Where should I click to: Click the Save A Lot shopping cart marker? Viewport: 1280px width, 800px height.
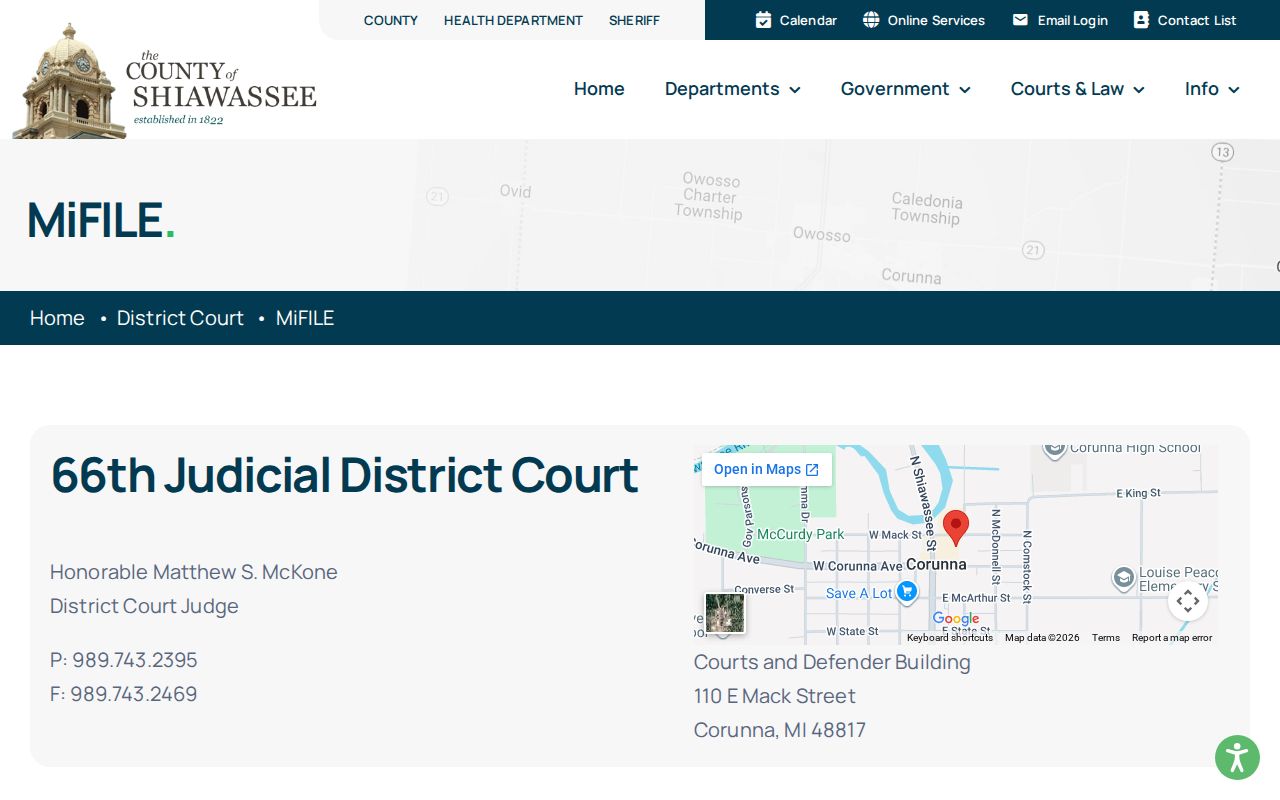(x=906, y=591)
